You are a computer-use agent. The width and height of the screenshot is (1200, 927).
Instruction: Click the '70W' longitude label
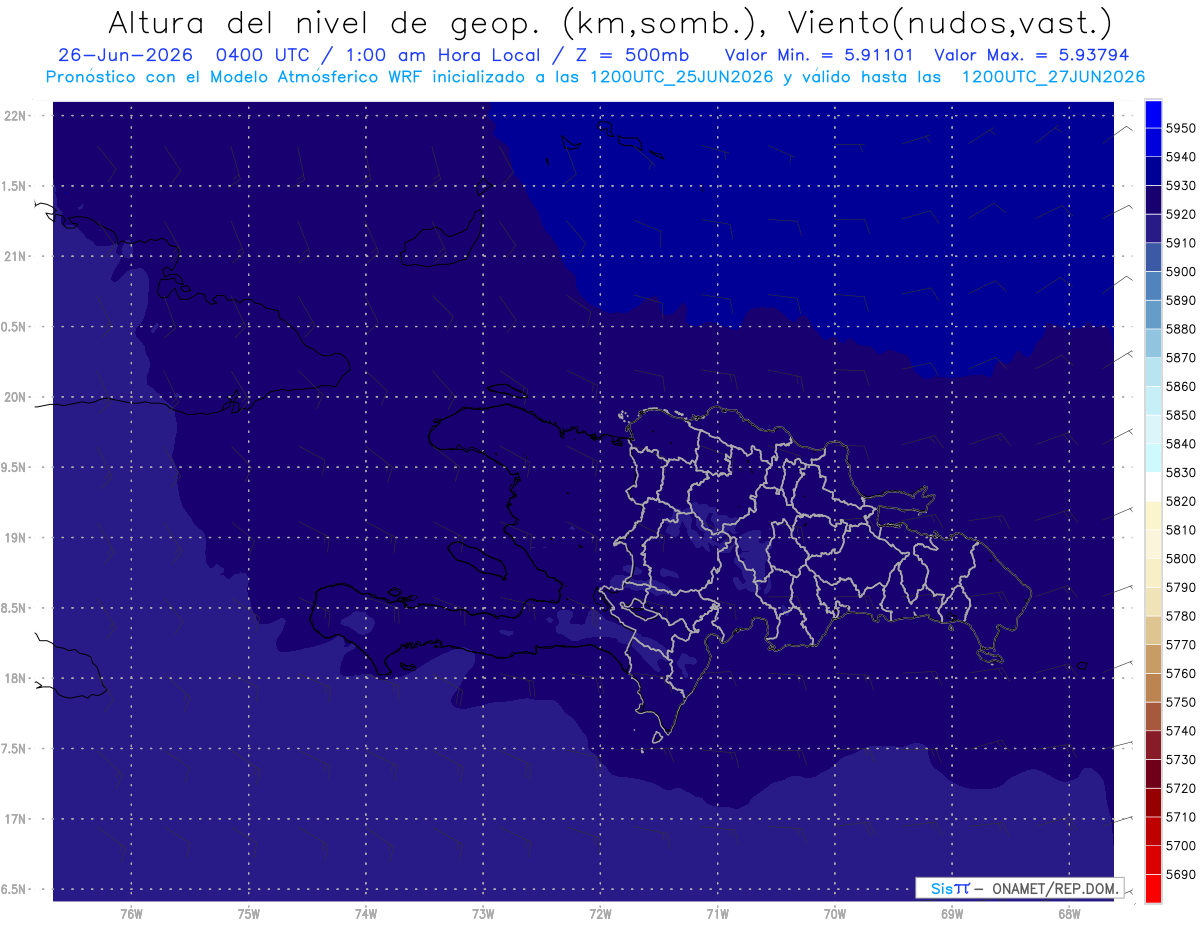835,914
